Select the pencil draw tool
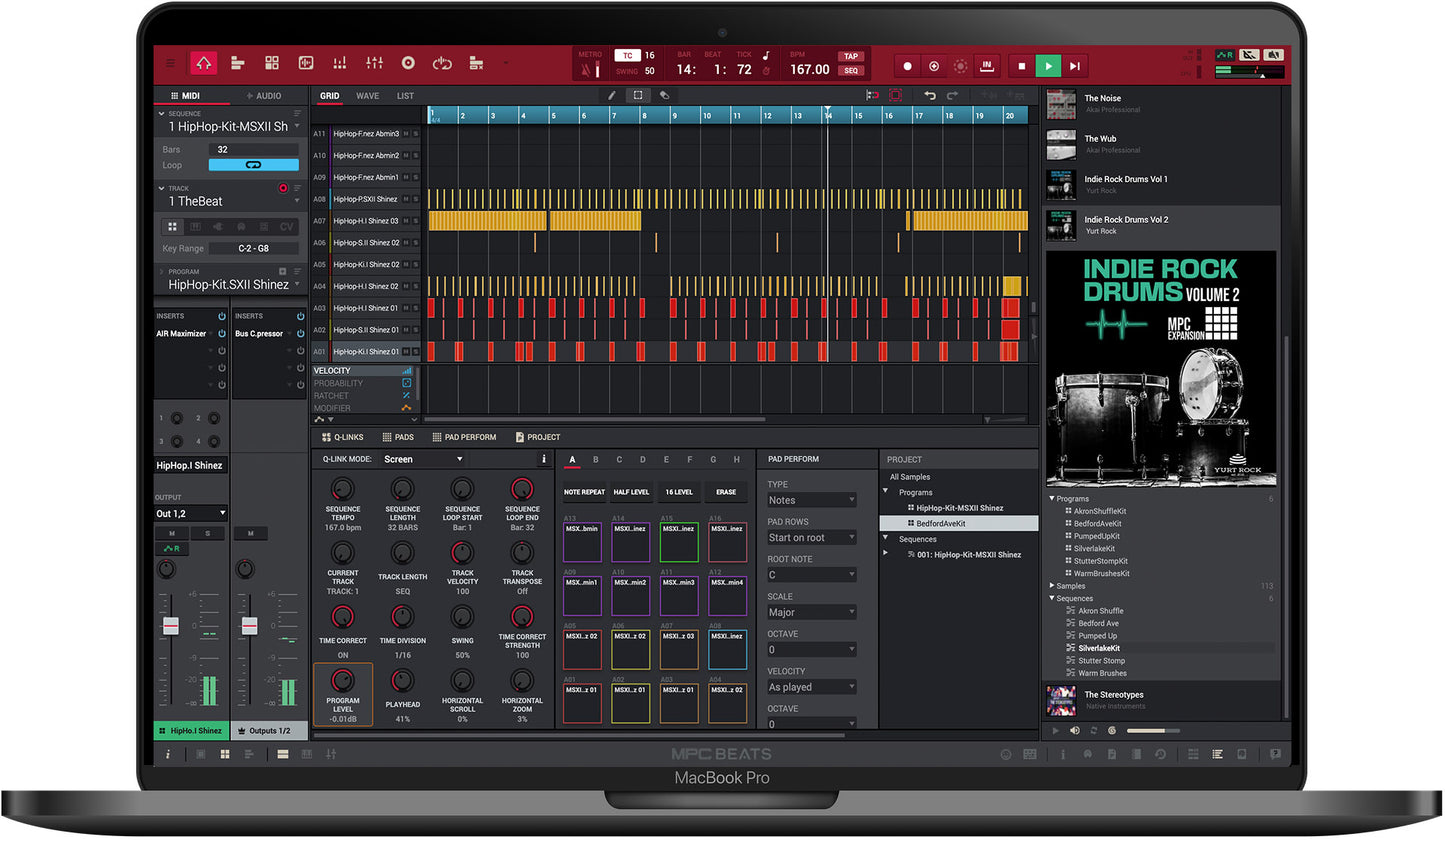 pyautogui.click(x=612, y=96)
